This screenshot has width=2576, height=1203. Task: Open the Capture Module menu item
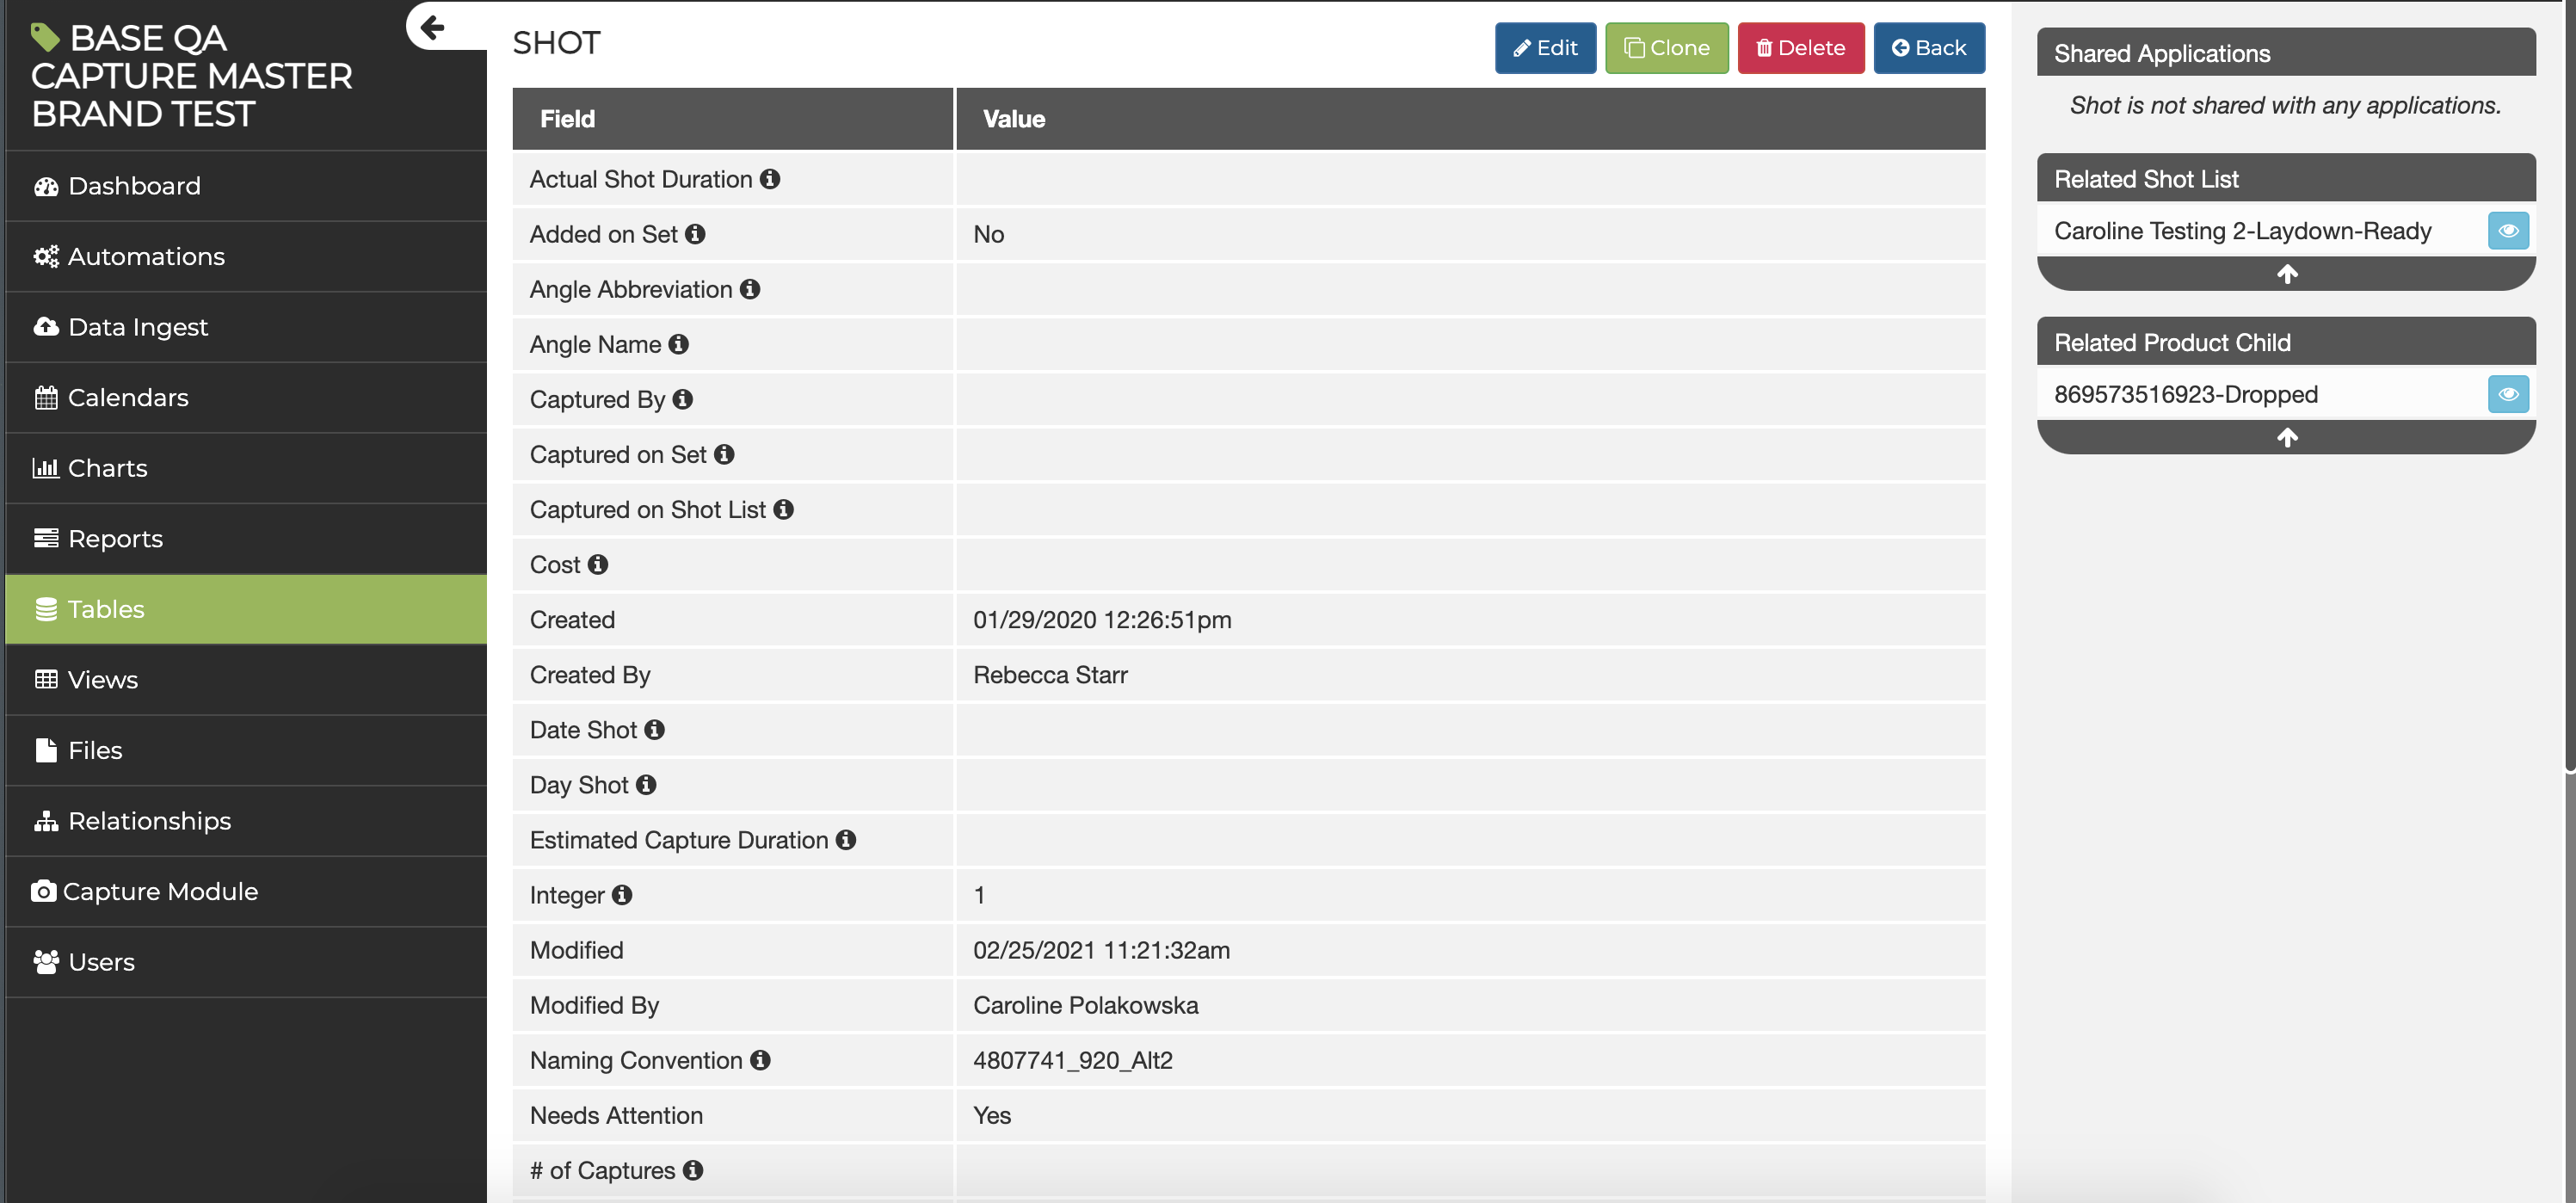pyautogui.click(x=160, y=891)
